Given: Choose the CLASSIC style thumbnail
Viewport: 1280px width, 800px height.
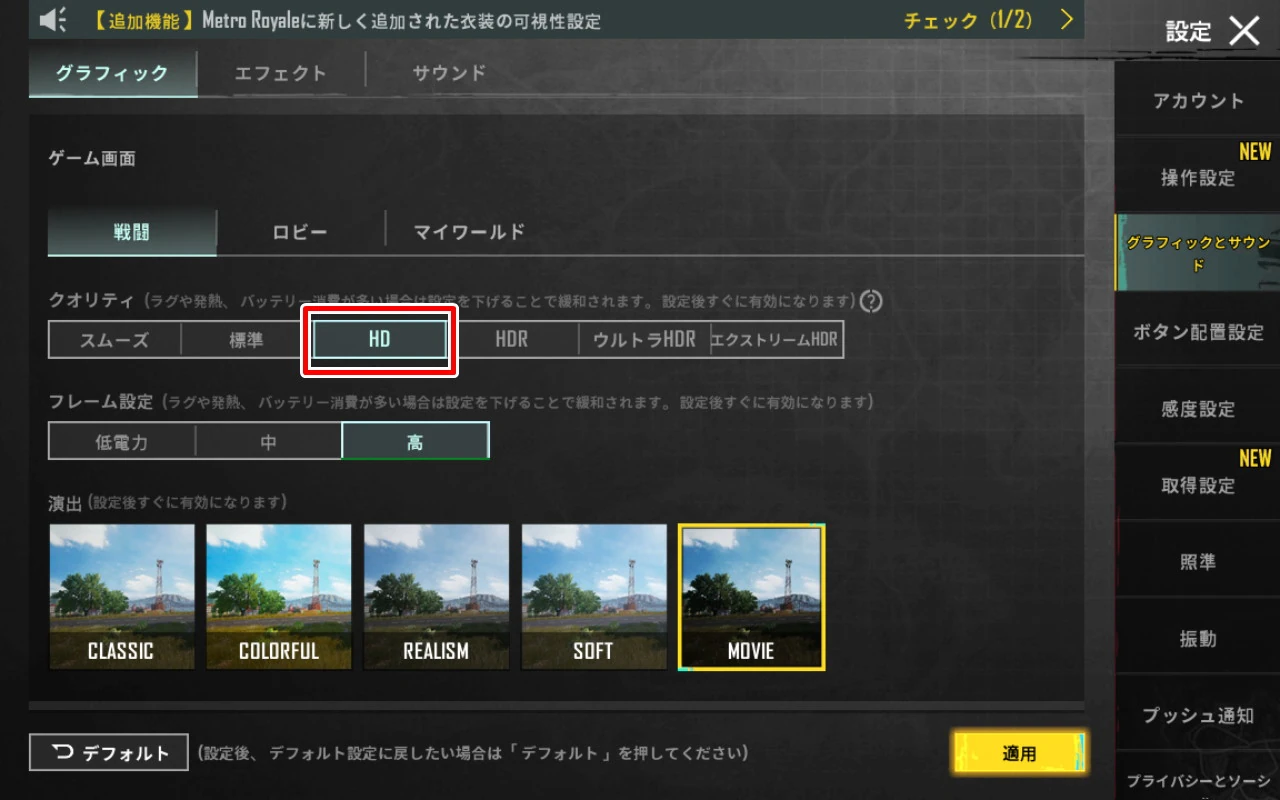Looking at the screenshot, I should [x=122, y=597].
